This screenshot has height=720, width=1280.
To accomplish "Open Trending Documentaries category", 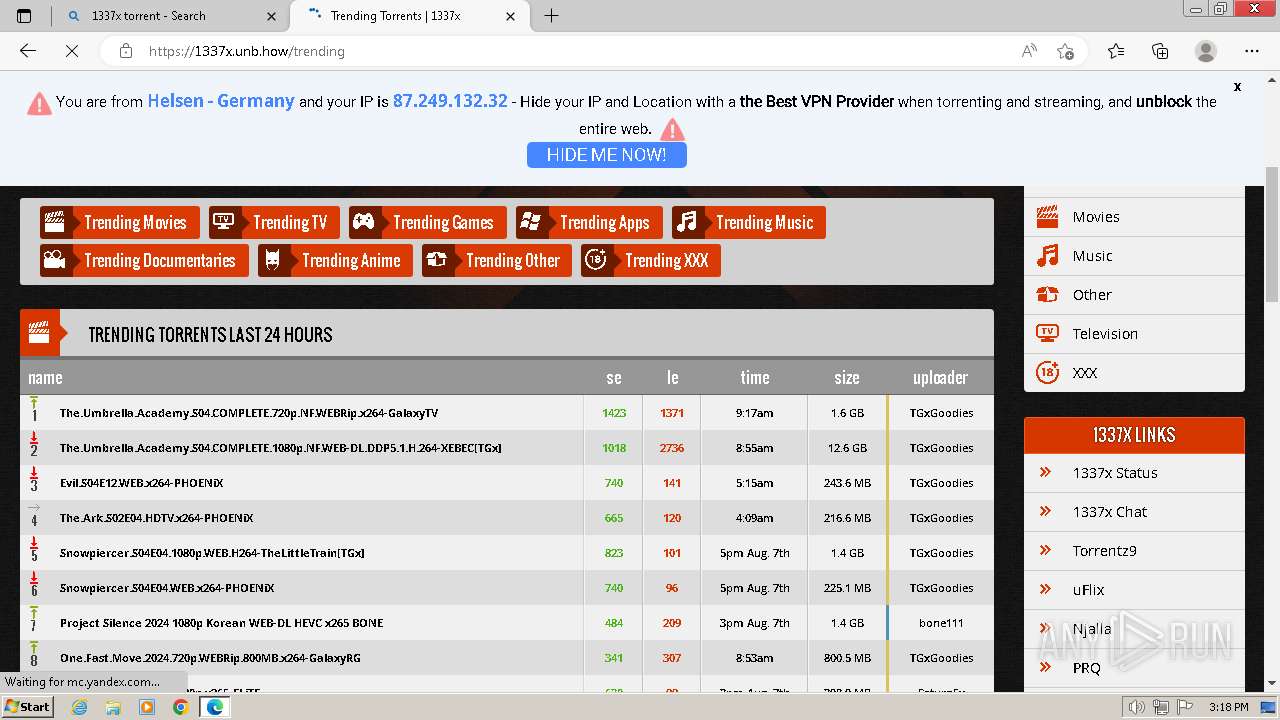I will point(144,260).
